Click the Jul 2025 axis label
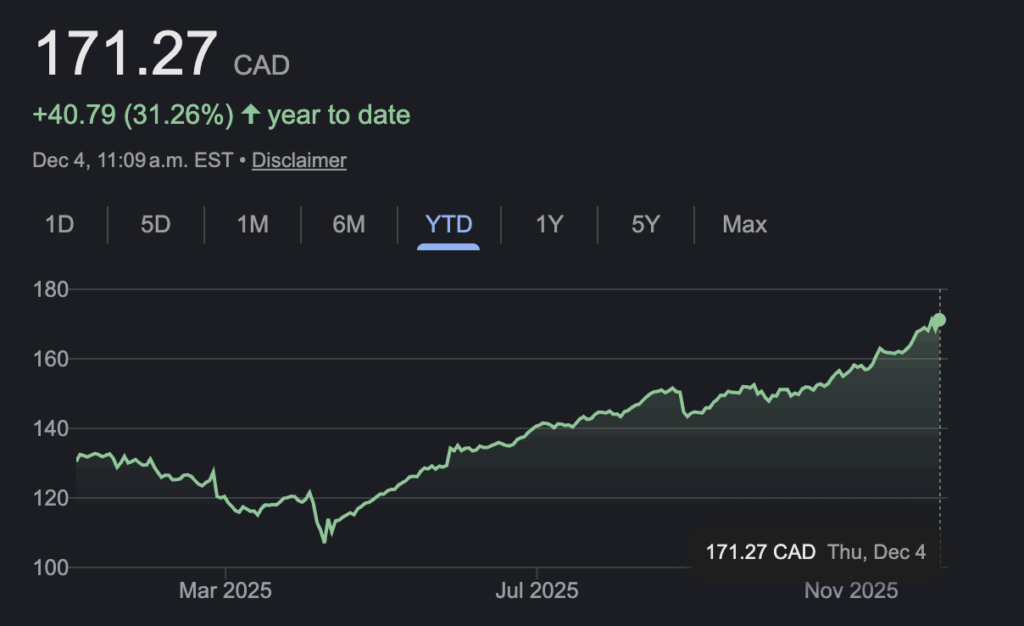 tap(537, 591)
